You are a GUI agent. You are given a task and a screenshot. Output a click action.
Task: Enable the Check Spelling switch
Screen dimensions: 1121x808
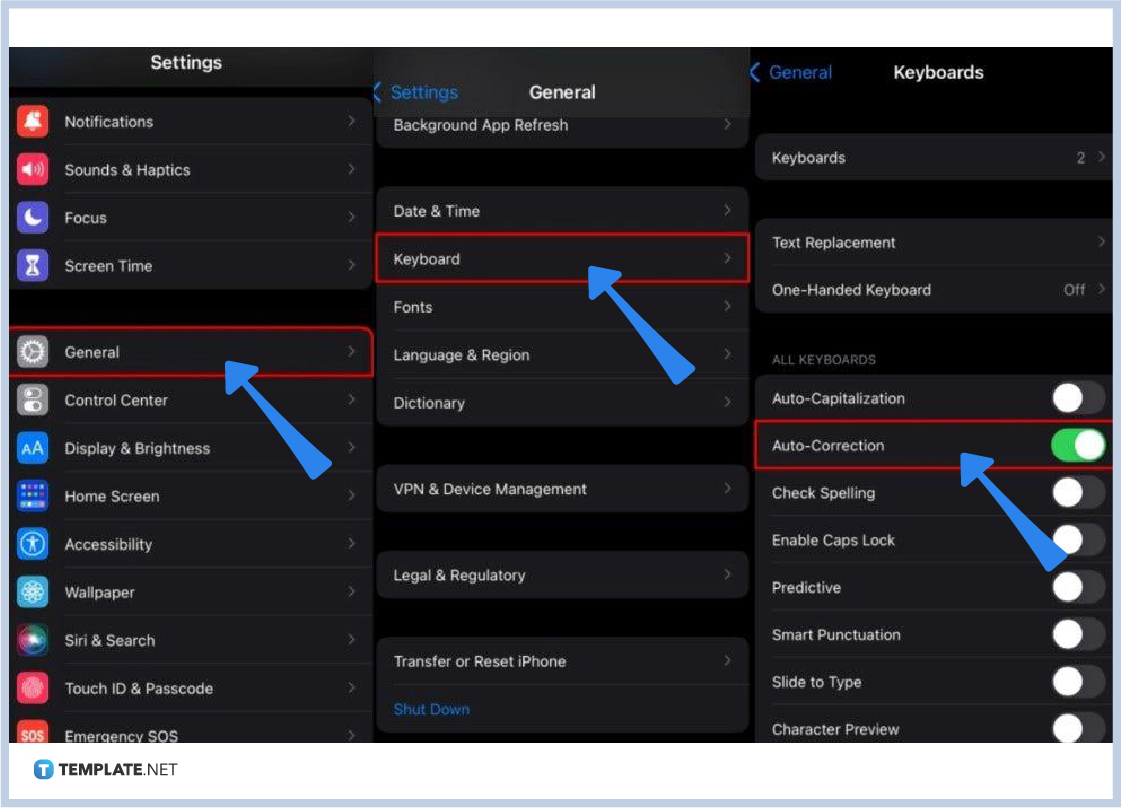[1078, 493]
